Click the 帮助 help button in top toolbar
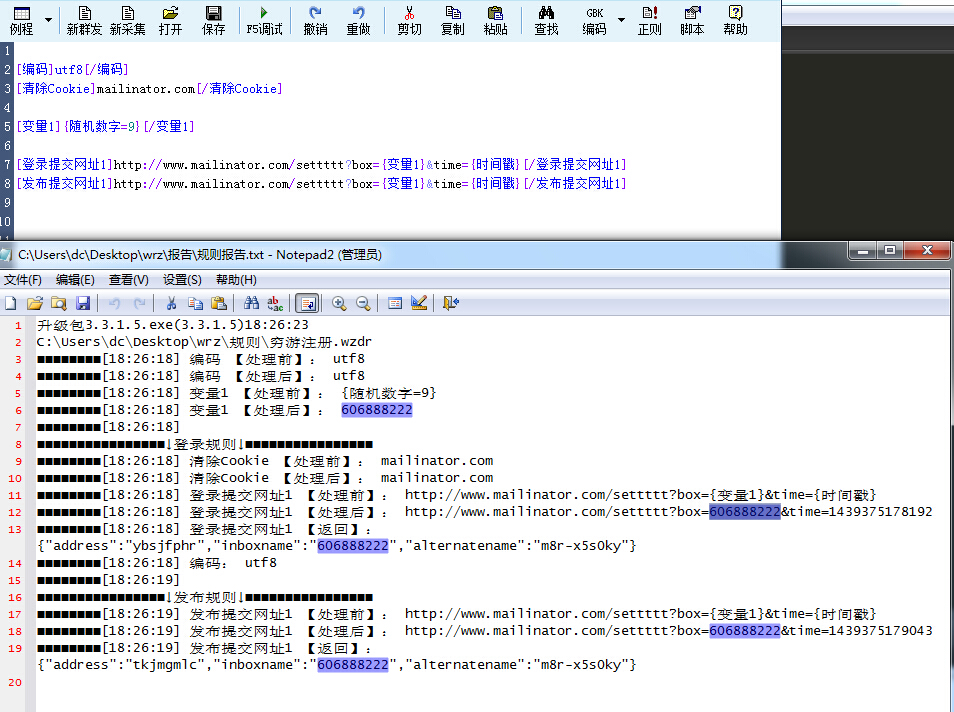954x712 pixels. pyautogui.click(x=735, y=20)
